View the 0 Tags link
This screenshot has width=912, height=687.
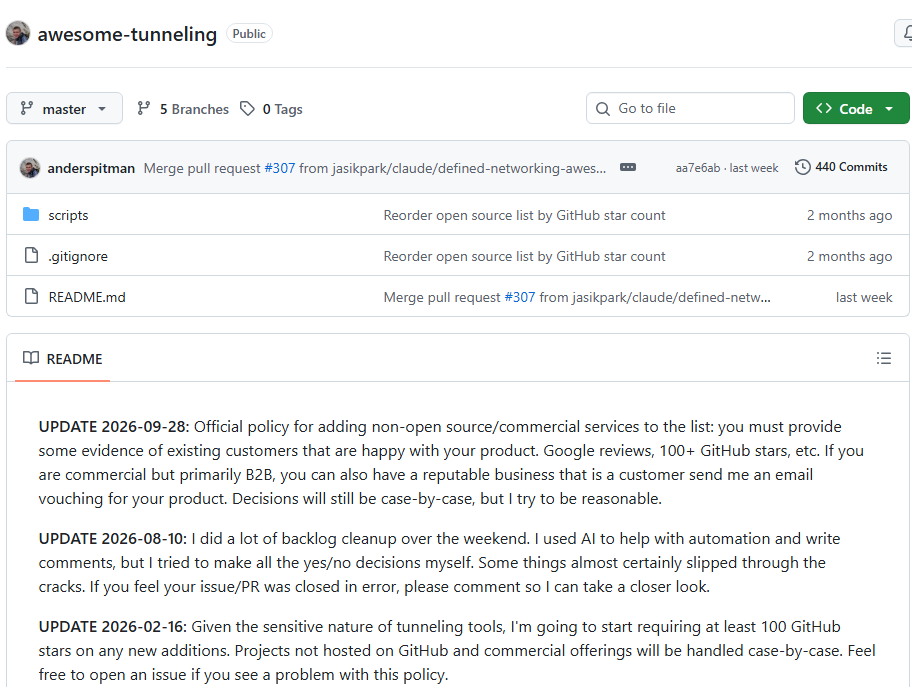click(x=272, y=109)
